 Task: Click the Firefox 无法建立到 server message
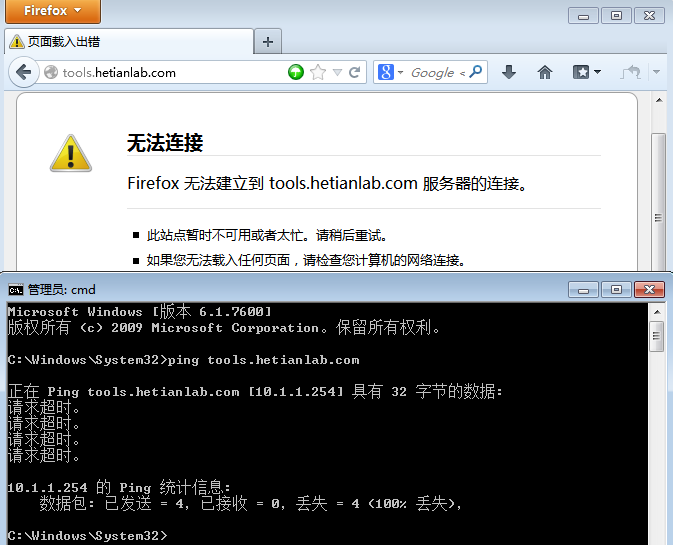tap(327, 184)
